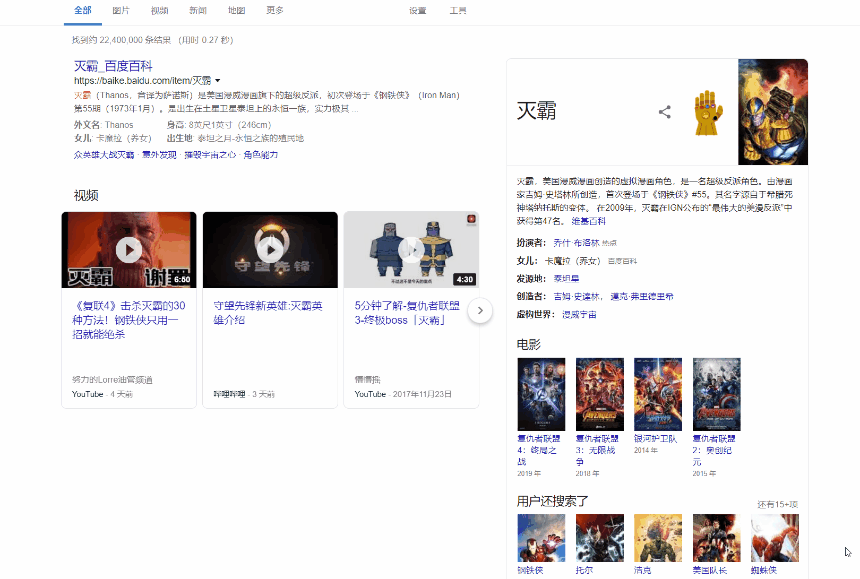
Task: Switch to the 图片 search tab
Action: pyautogui.click(x=121, y=10)
